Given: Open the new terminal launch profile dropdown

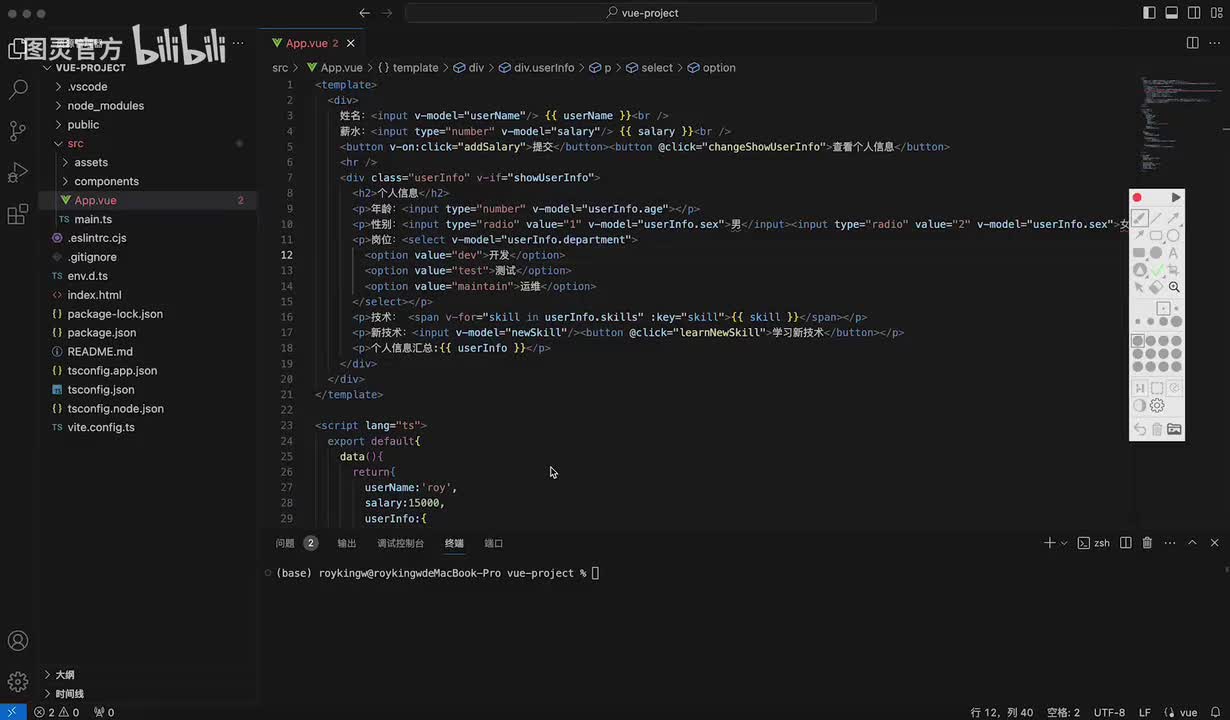Looking at the screenshot, I should 1064,543.
